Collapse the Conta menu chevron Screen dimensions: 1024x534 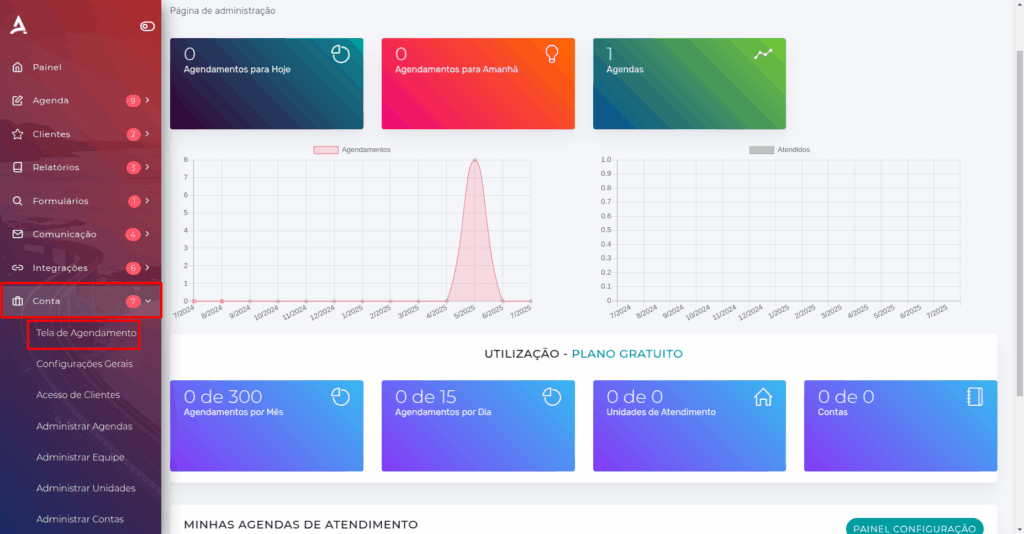pos(148,301)
